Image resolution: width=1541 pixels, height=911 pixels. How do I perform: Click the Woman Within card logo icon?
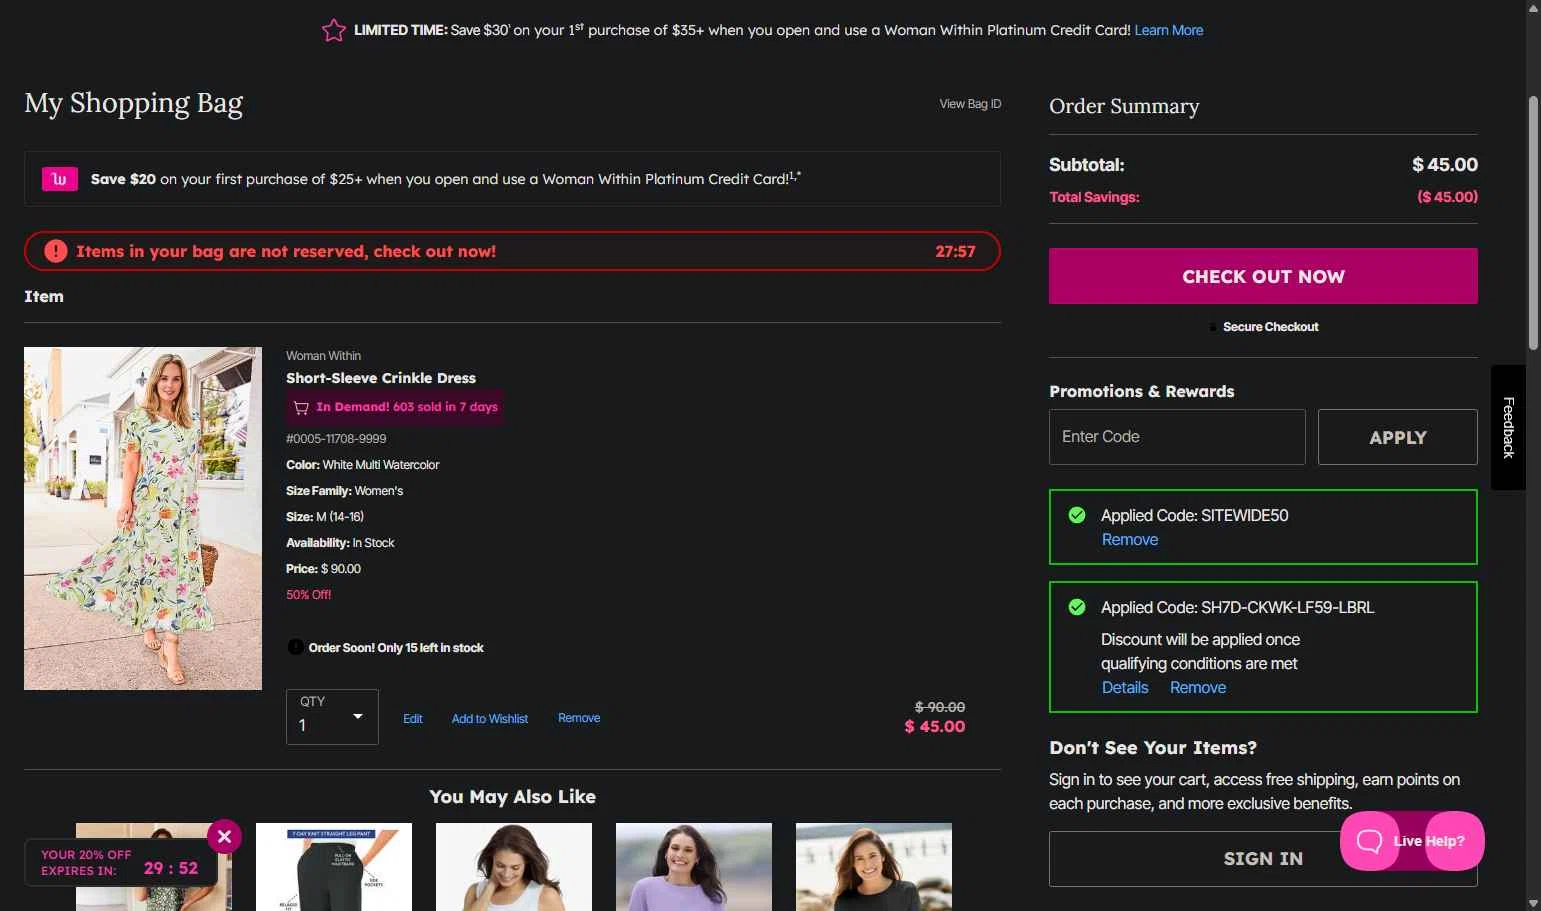pyautogui.click(x=60, y=179)
